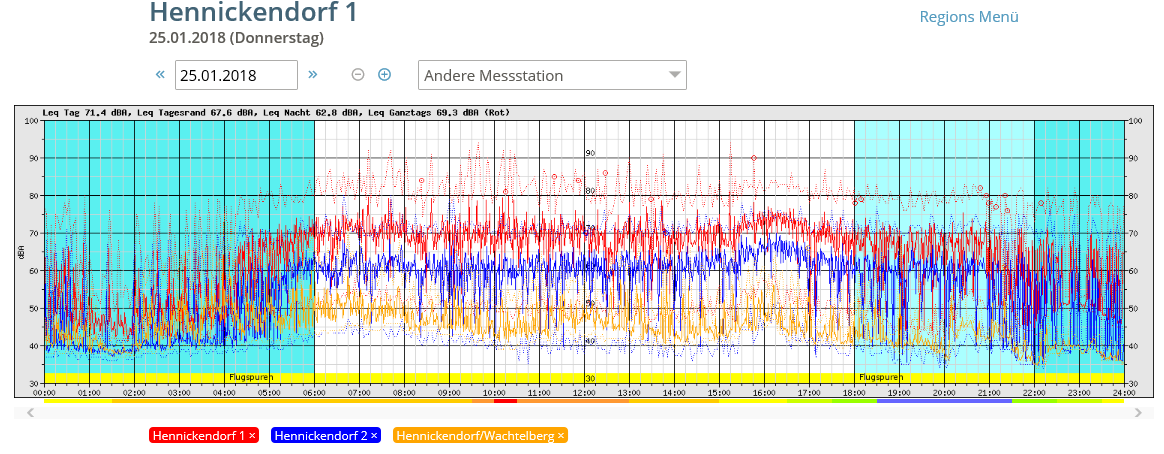The width and height of the screenshot is (1164, 454).
Task: Click the 18:00 time axis label
Action: point(854,392)
